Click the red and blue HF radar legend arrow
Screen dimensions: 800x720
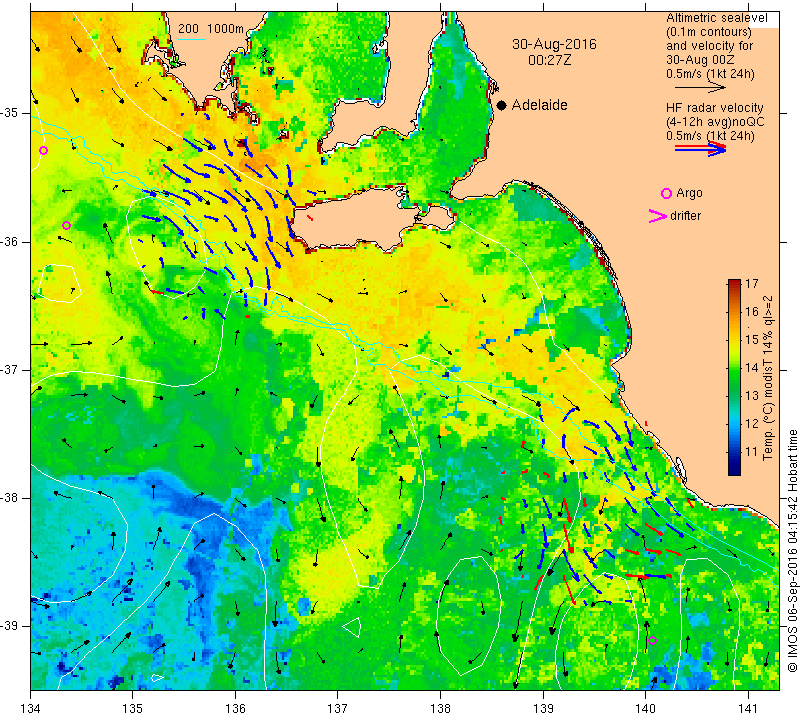[700, 148]
